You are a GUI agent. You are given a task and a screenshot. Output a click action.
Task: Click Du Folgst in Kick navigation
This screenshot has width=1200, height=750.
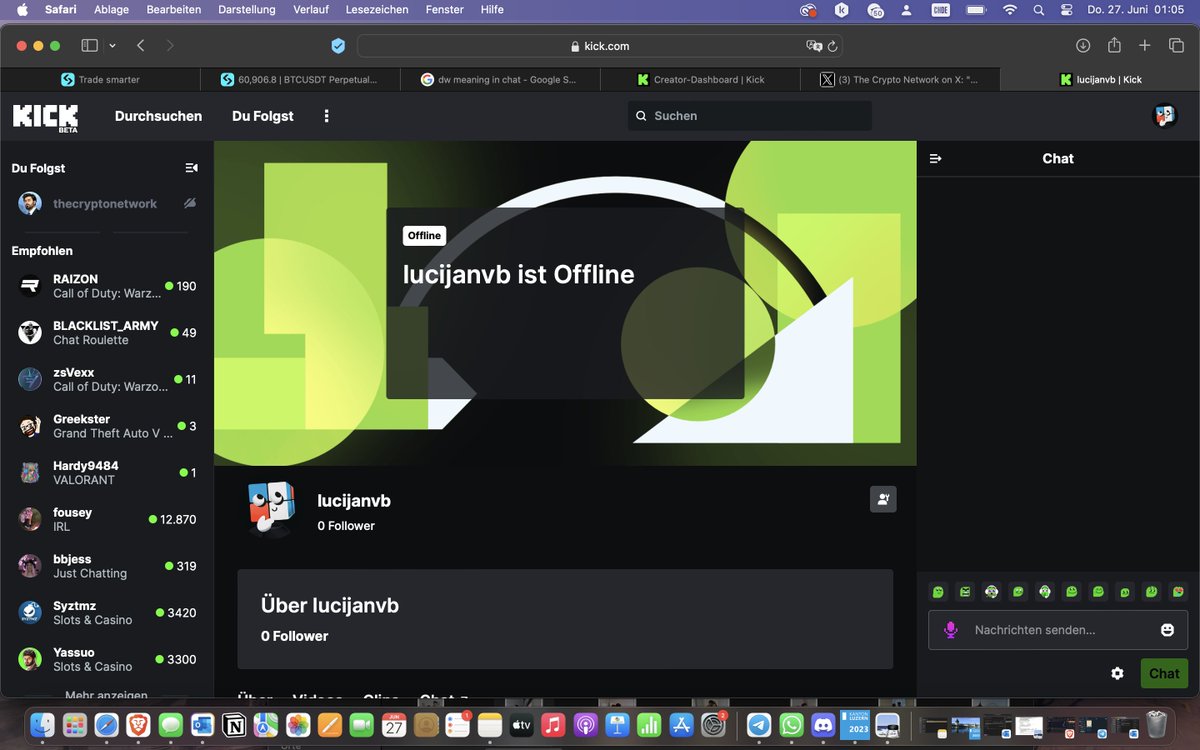coord(263,116)
